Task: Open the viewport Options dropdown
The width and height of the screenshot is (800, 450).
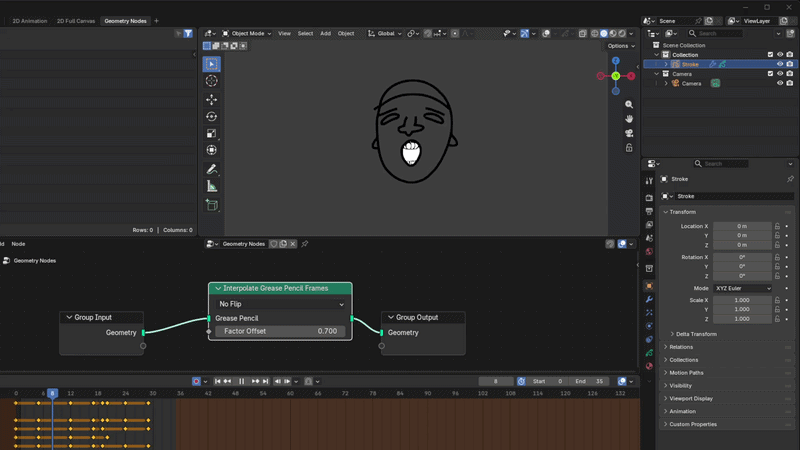Action: (x=621, y=46)
